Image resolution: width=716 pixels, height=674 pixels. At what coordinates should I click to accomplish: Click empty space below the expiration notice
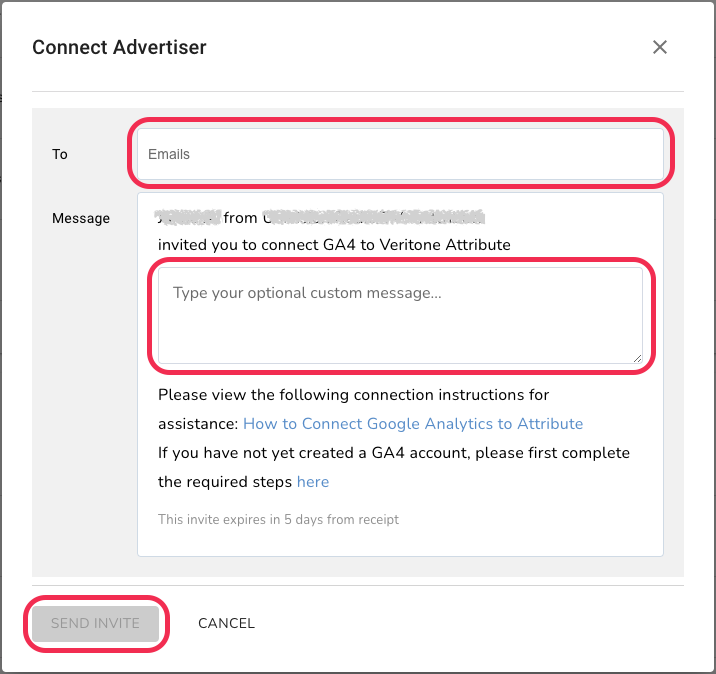(x=400, y=541)
